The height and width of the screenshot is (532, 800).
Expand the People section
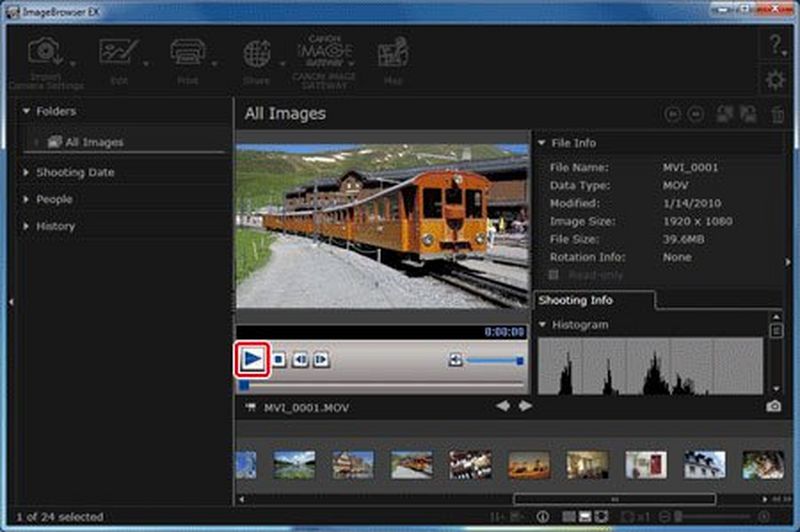(x=54, y=199)
